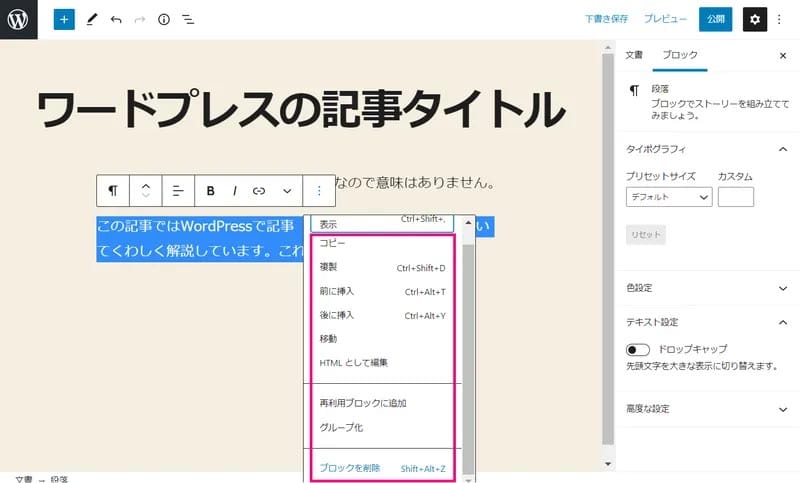Screen dimensions: 800x483
Task: Open the プリセットサイズ dropdown
Action: click(x=669, y=197)
